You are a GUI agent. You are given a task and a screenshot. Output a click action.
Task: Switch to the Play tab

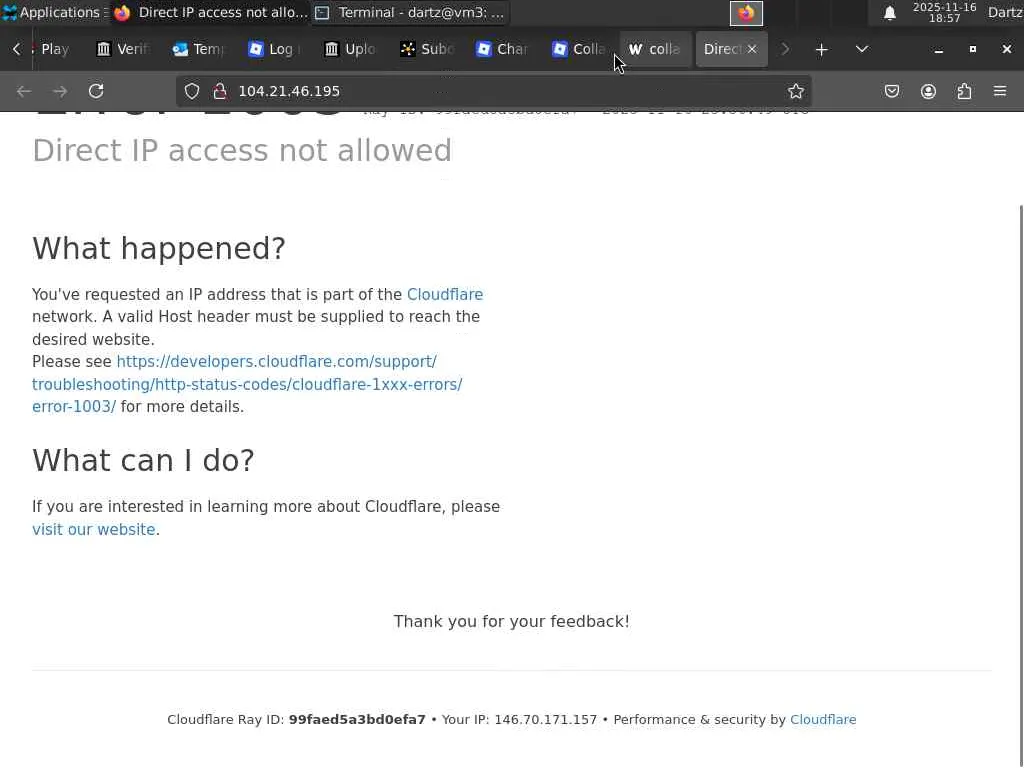click(x=55, y=49)
